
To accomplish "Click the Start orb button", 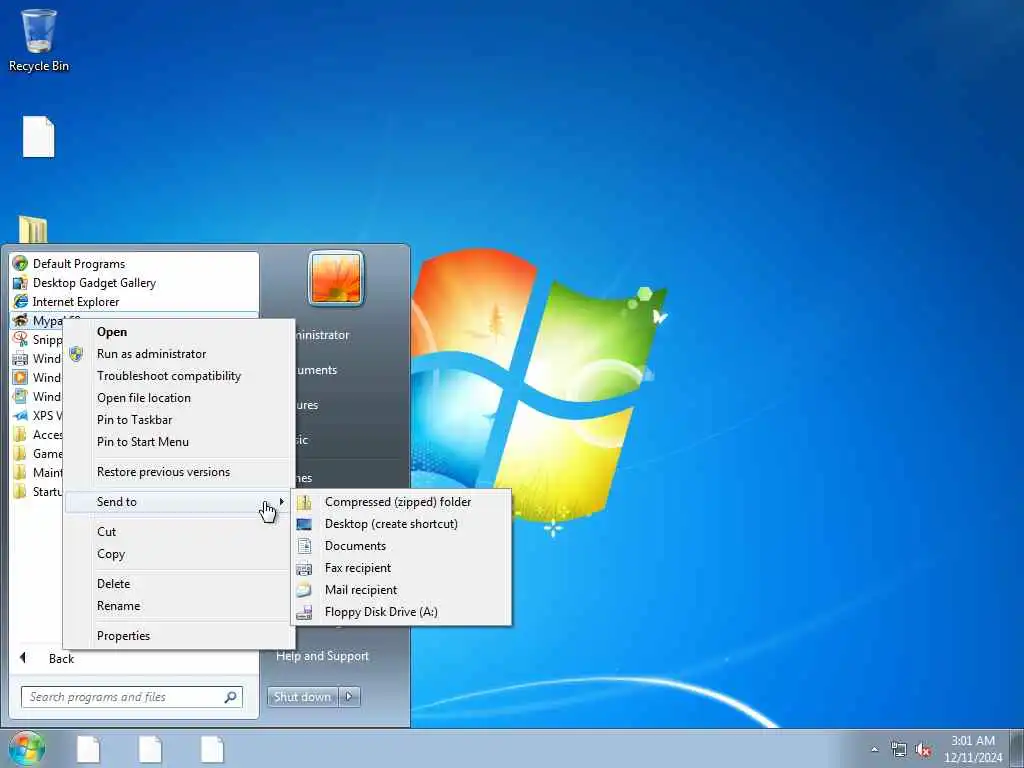I will [x=27, y=748].
